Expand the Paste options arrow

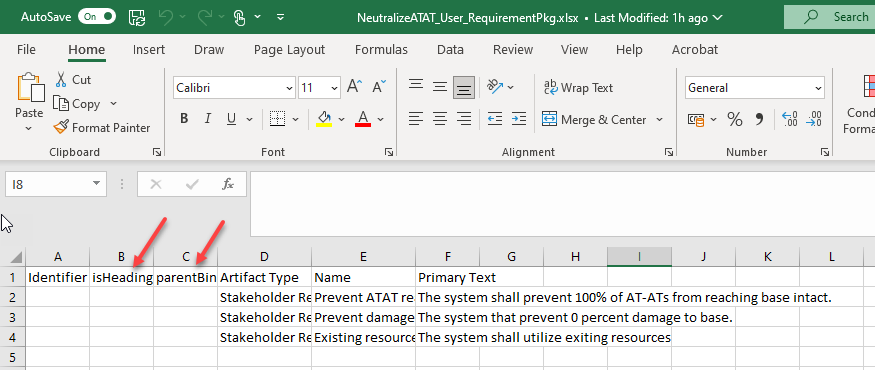[x=29, y=129]
